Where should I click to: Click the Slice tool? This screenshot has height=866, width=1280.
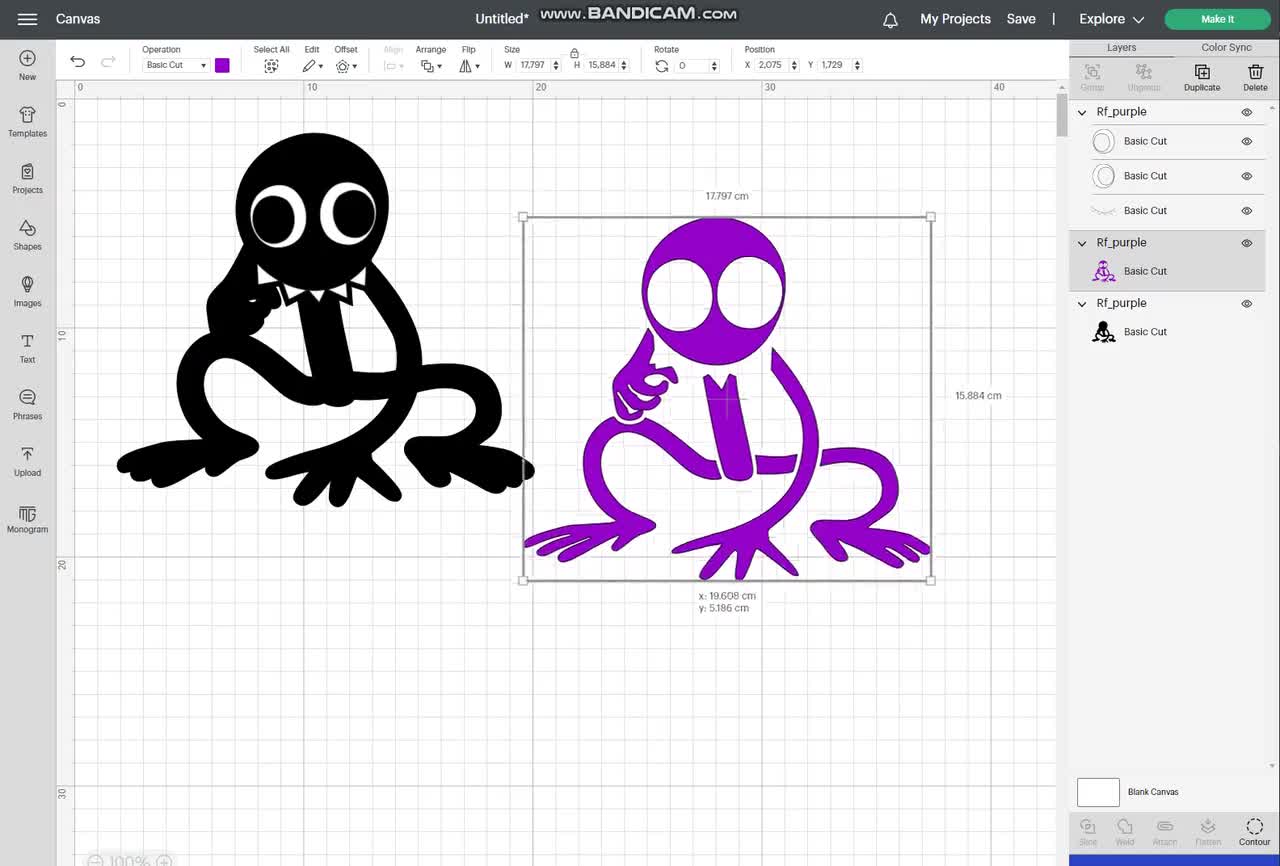tap(1088, 832)
